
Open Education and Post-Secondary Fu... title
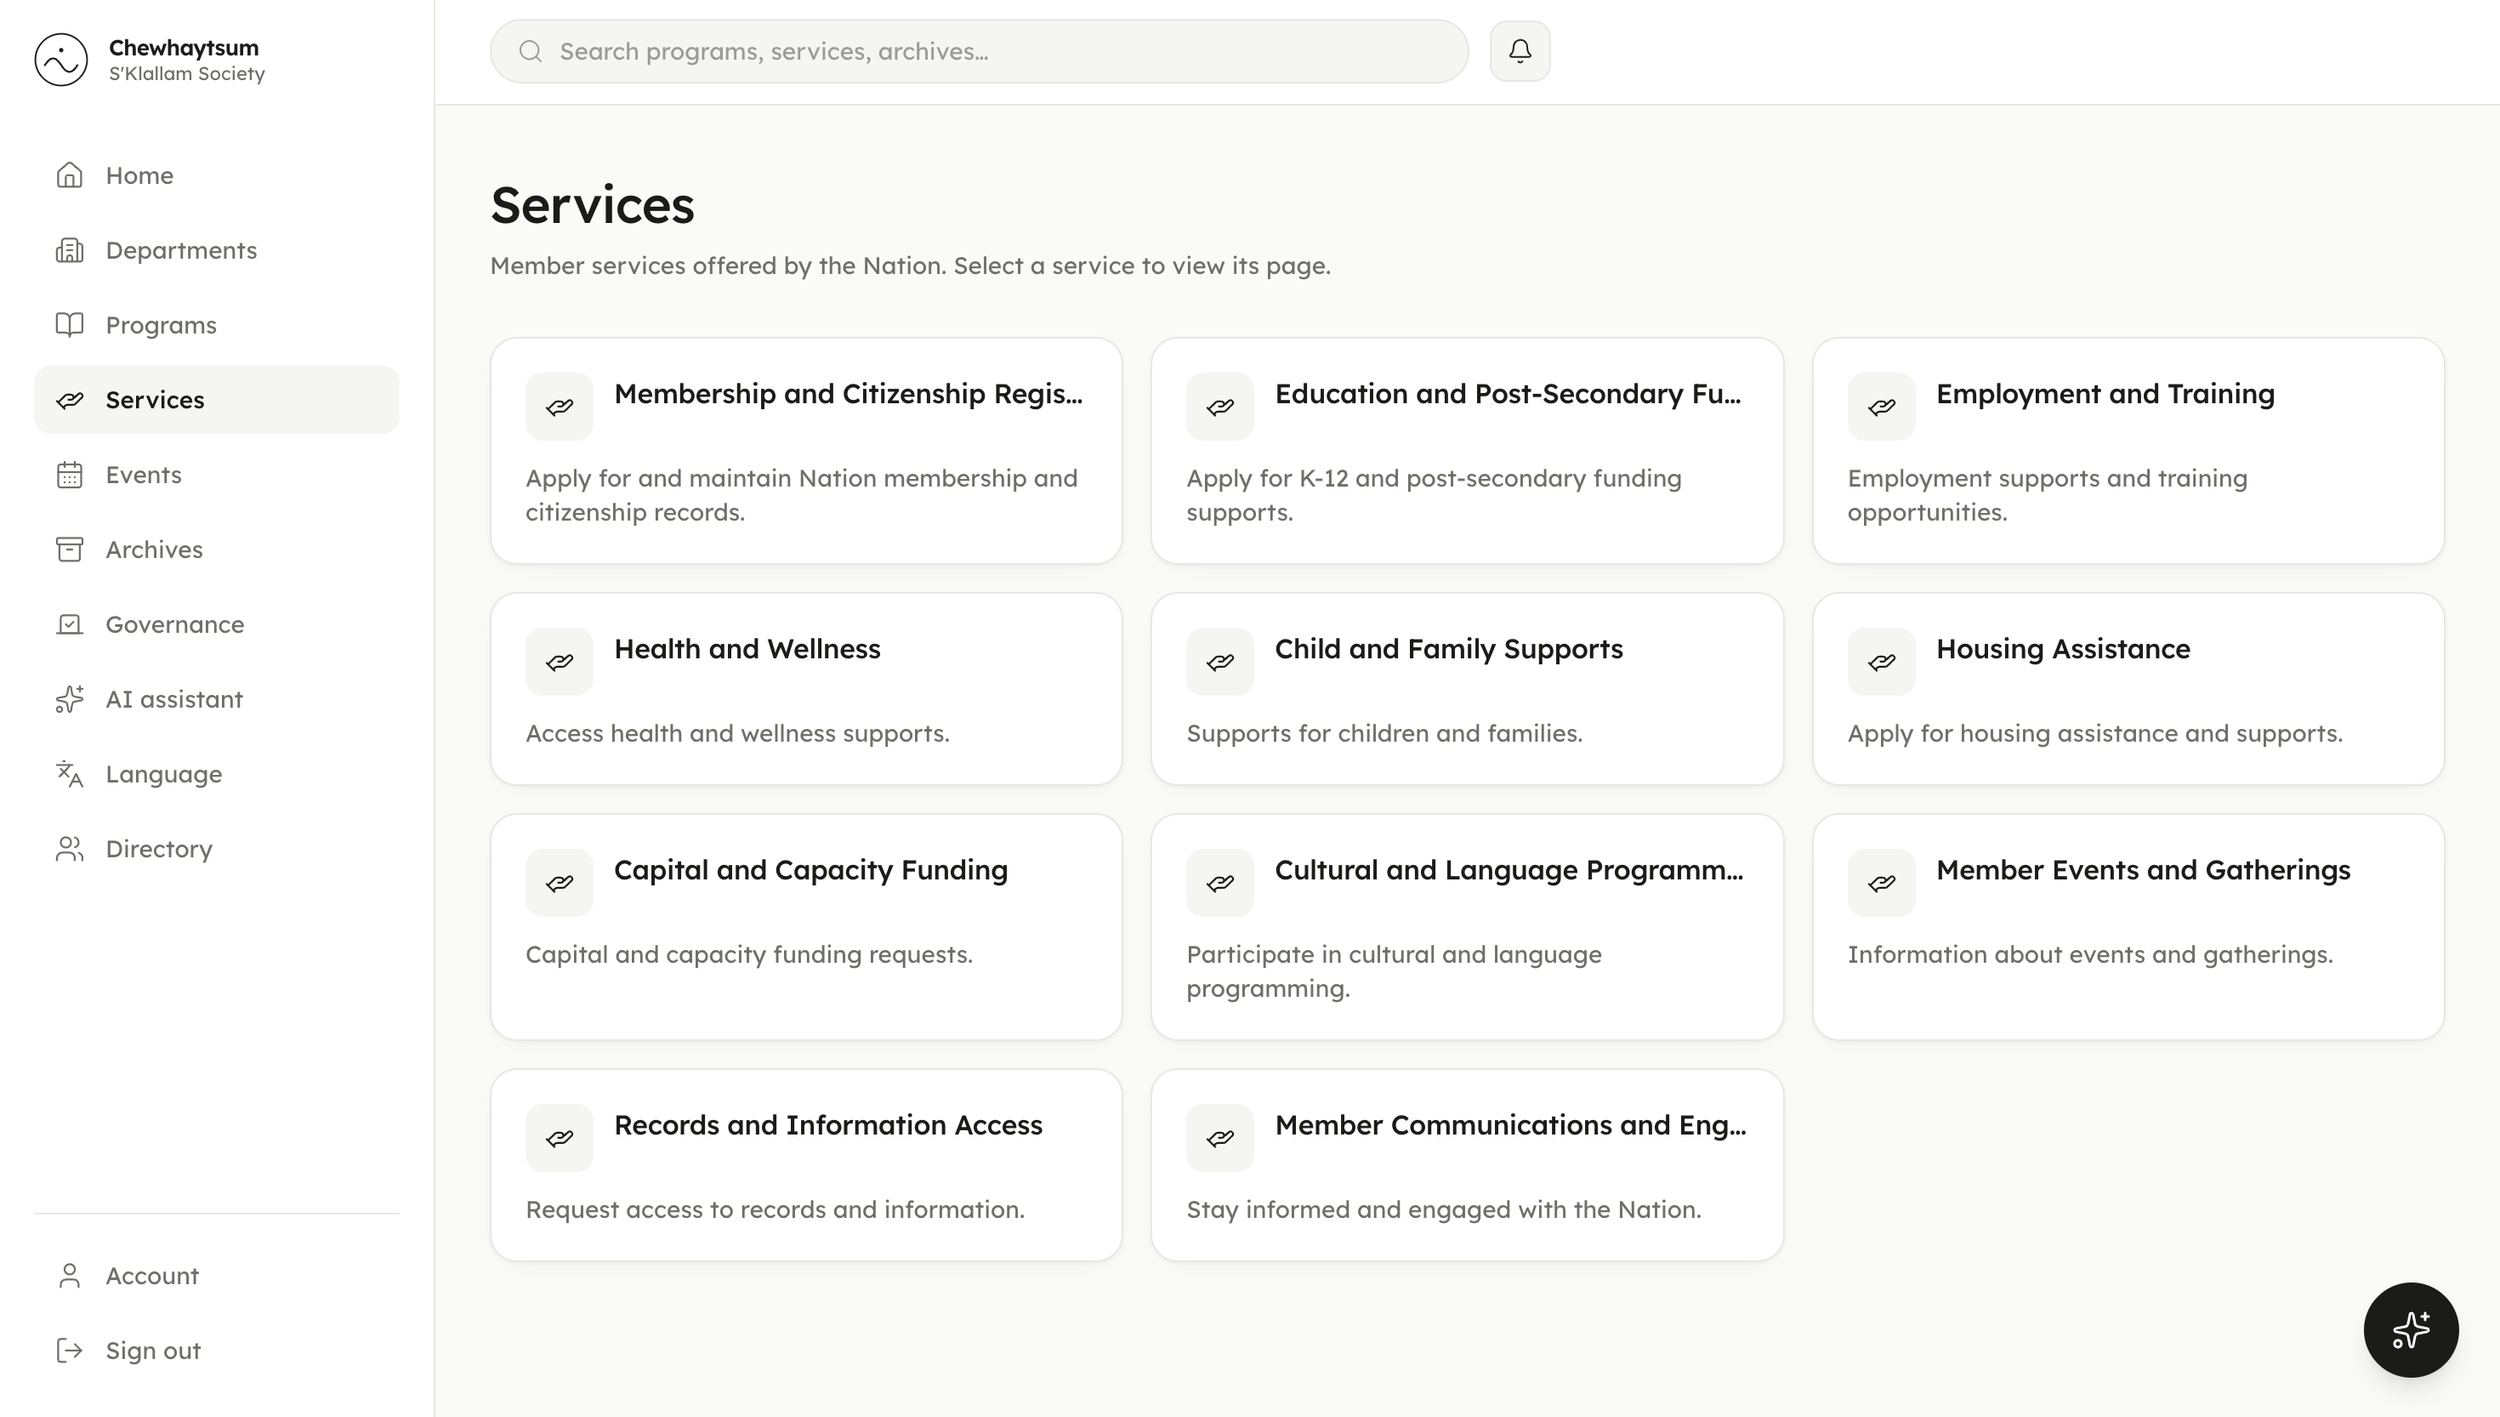coord(1508,394)
